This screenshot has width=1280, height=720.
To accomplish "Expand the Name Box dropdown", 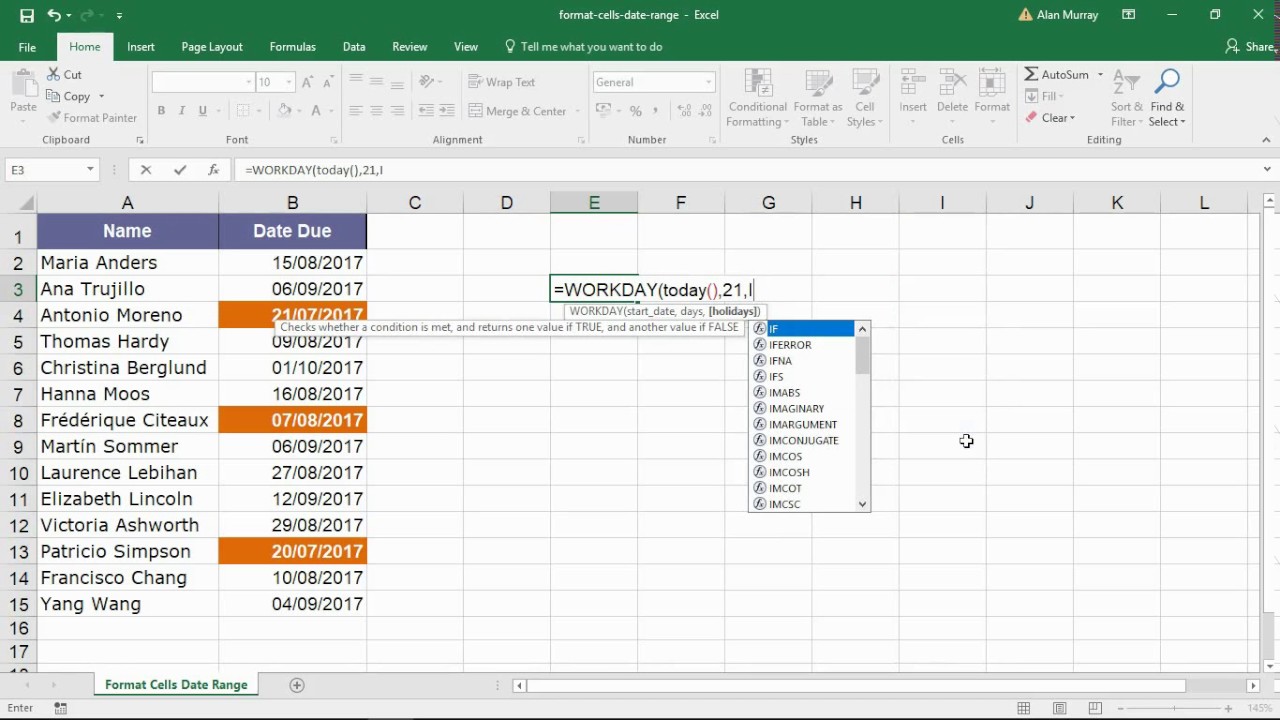I will 90,170.
